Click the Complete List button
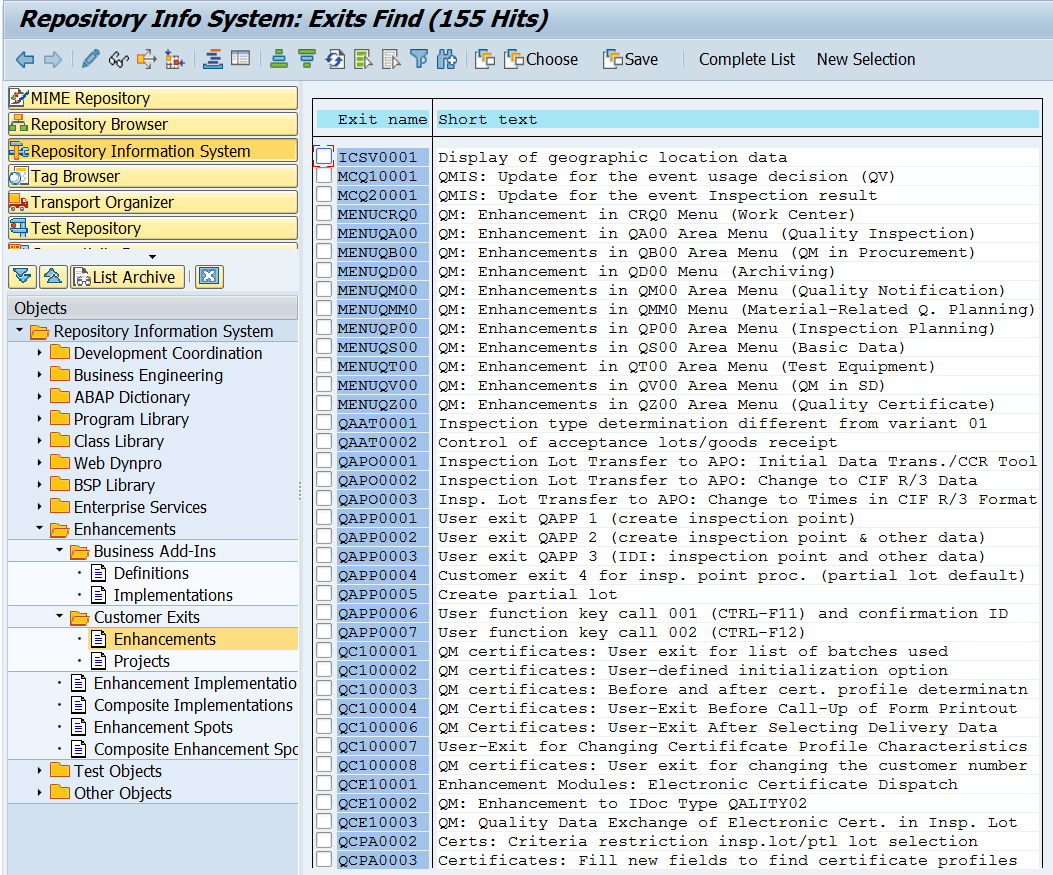Viewport: 1053px width, 875px height. tap(746, 60)
